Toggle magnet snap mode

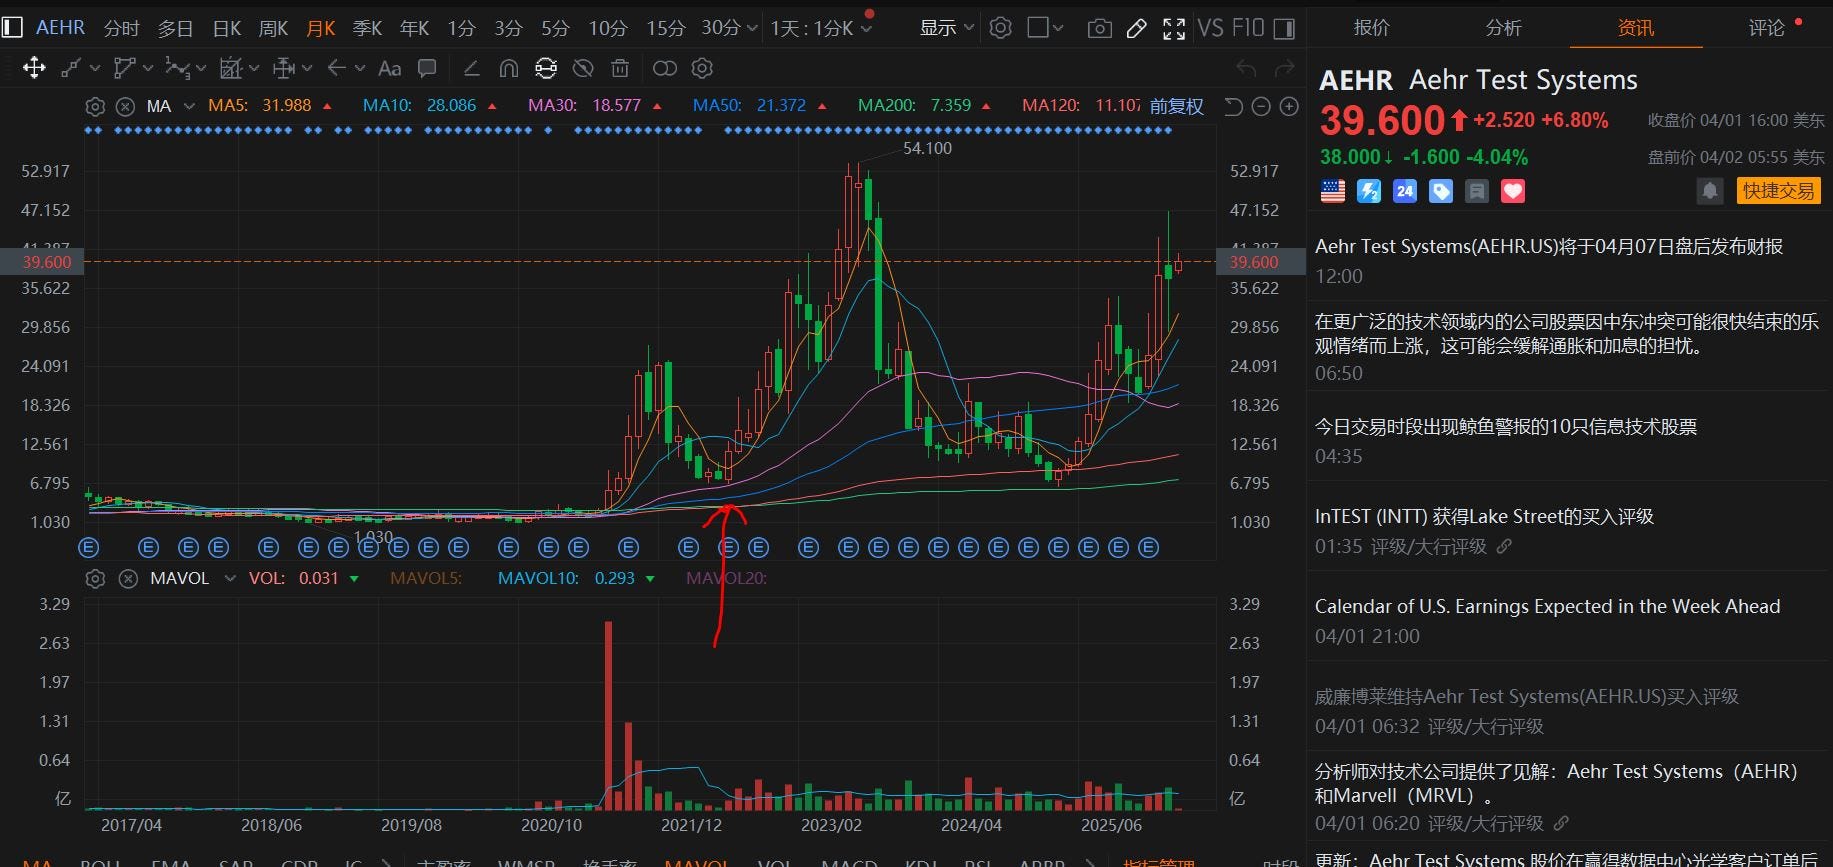[x=509, y=68]
